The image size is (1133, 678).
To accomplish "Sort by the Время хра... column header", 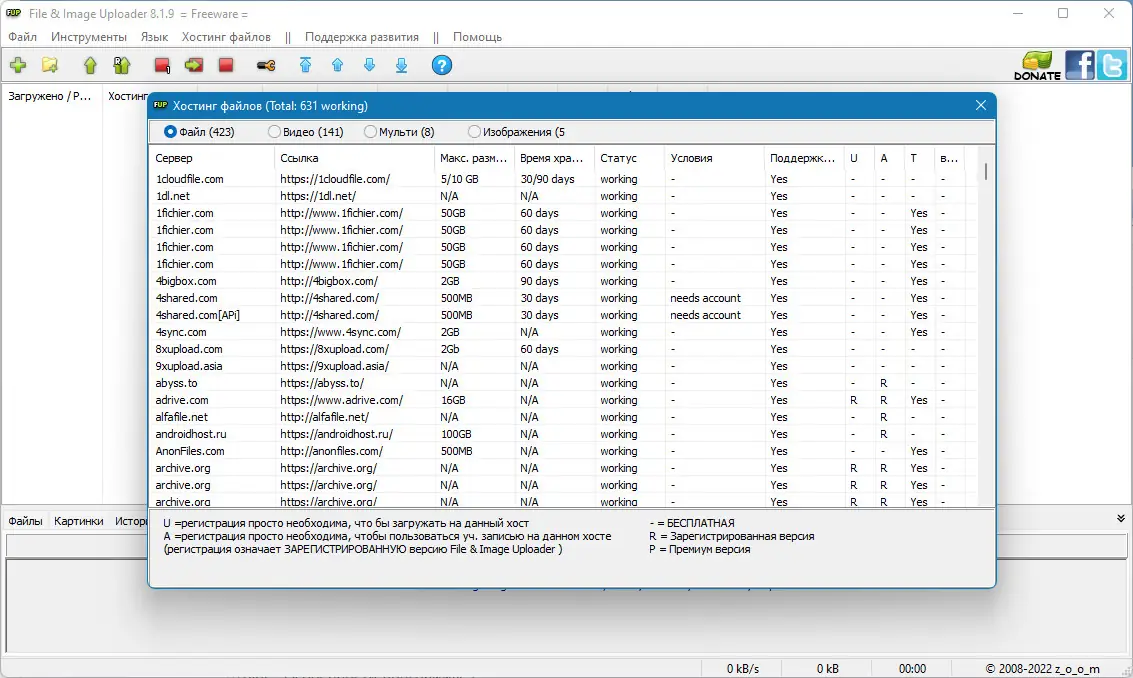I will 553,158.
